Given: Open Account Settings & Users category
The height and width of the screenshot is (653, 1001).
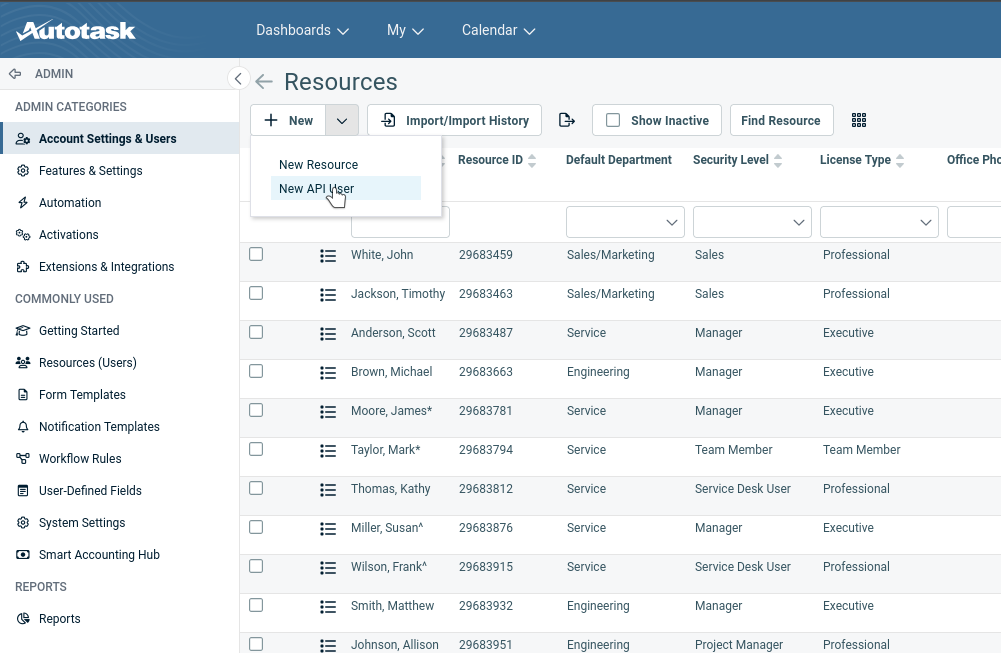Looking at the screenshot, I should [120, 139].
